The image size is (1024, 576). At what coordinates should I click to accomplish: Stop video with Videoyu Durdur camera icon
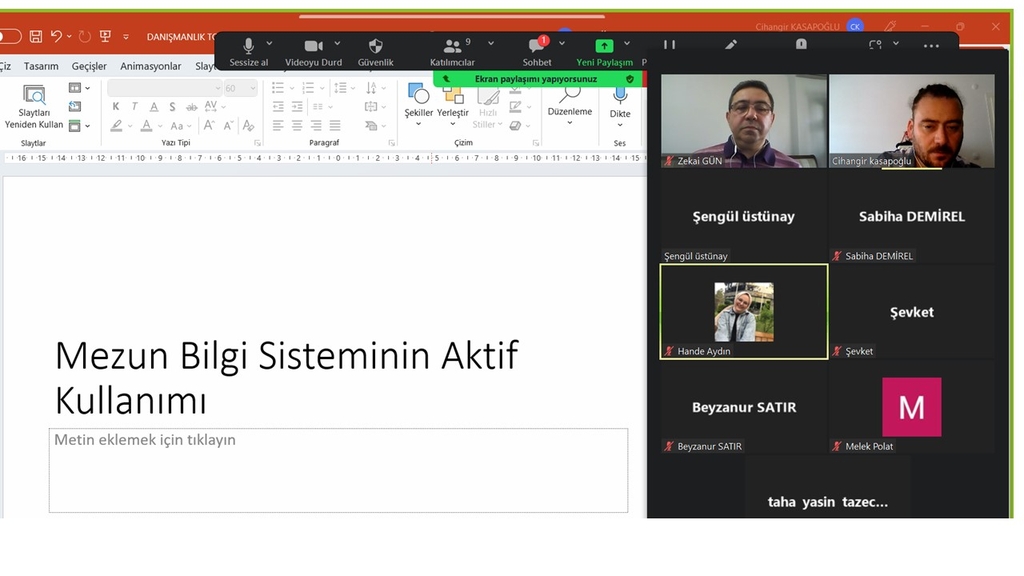click(x=313, y=46)
